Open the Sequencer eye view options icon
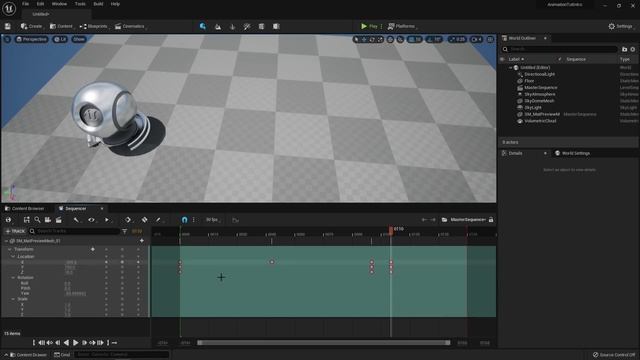This screenshot has width=640, height=360. 91,220
